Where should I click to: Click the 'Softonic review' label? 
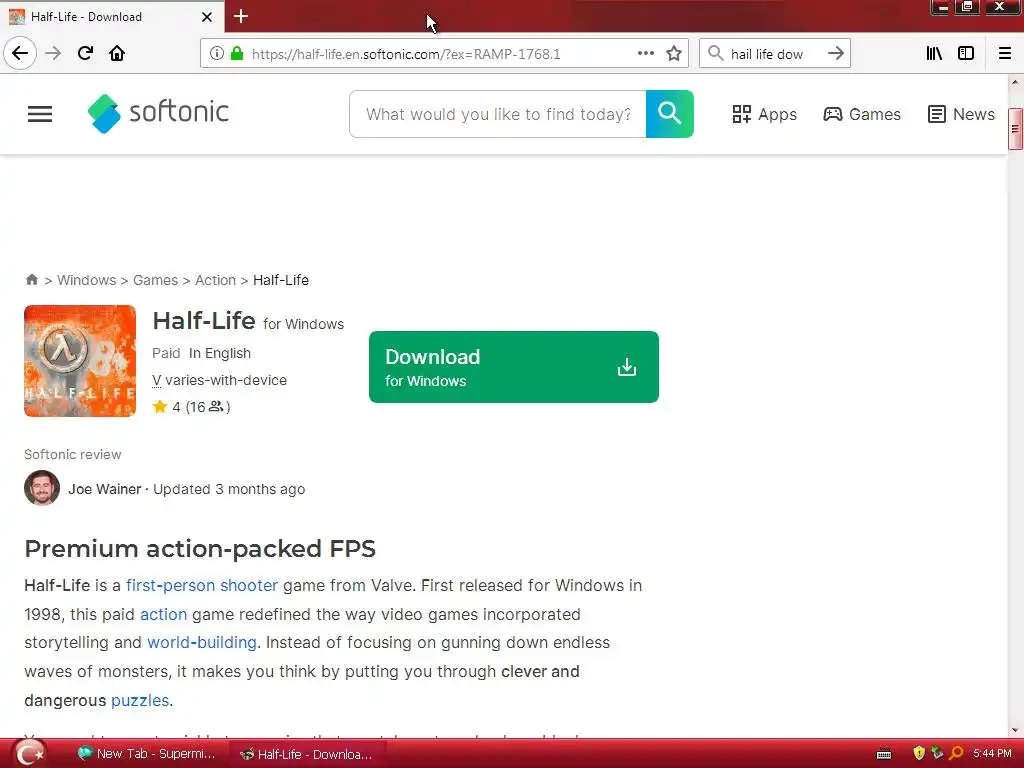pyautogui.click(x=72, y=455)
